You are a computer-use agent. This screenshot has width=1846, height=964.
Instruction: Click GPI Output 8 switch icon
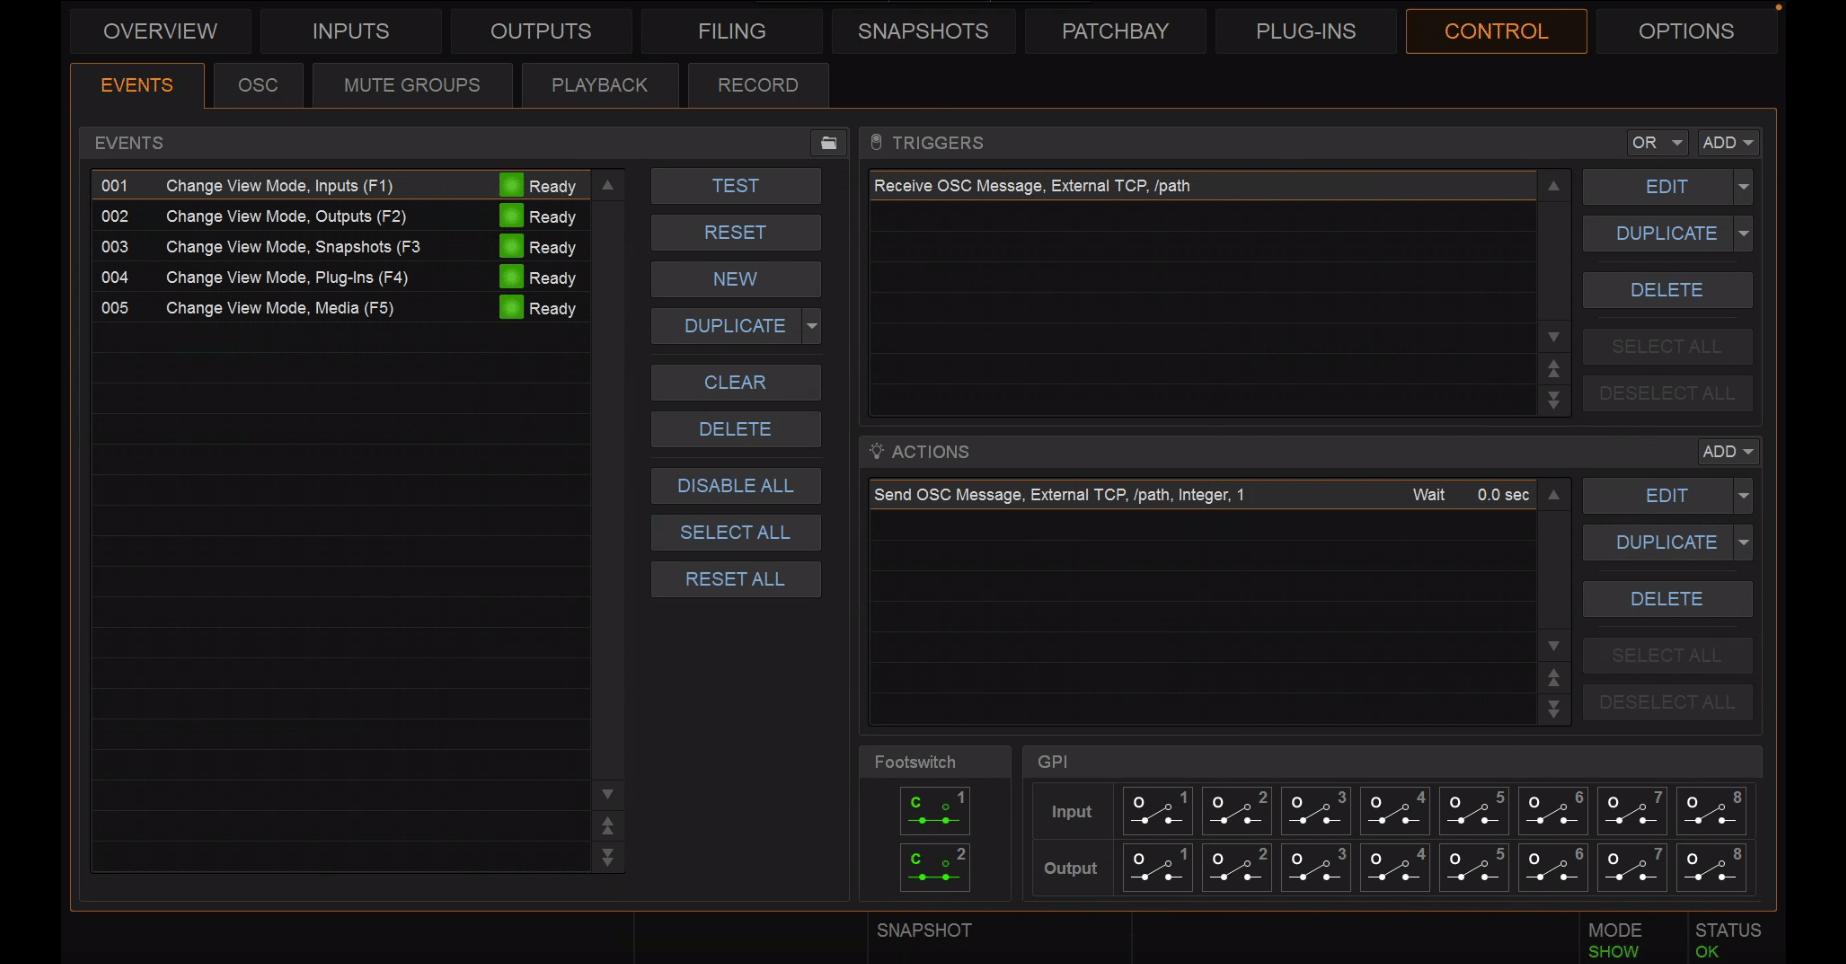1710,868
